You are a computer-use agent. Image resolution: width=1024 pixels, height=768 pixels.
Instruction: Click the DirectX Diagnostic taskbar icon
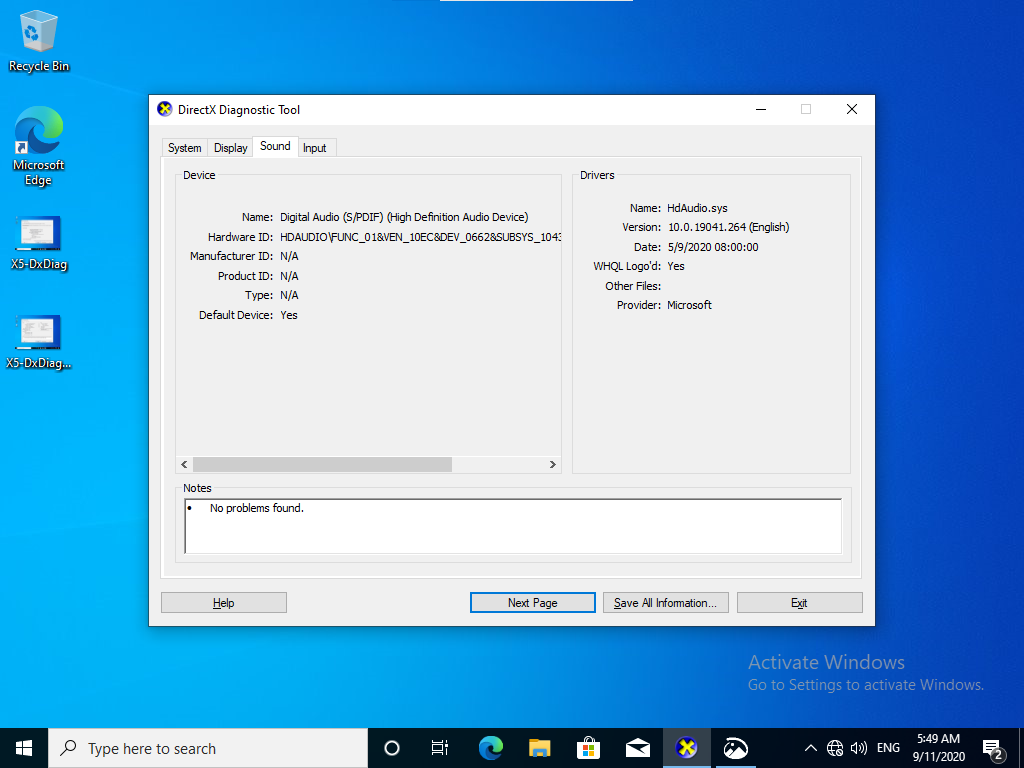[x=686, y=748]
